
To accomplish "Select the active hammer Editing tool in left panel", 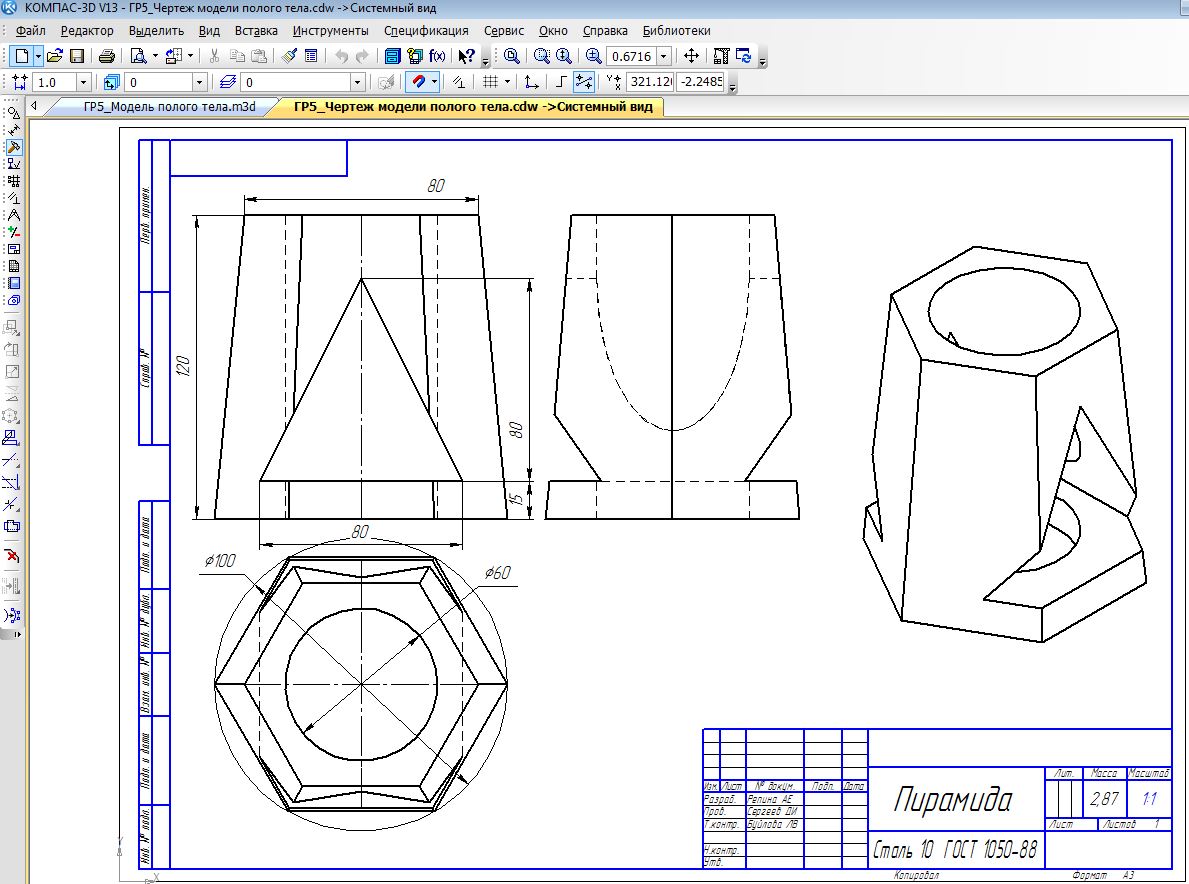I will click(x=14, y=147).
